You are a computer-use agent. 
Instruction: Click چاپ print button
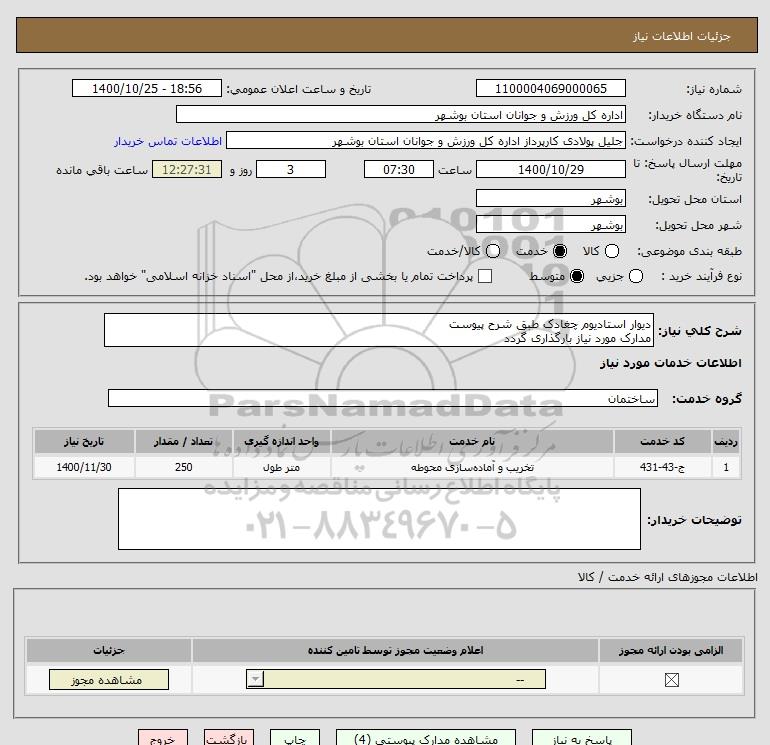[x=295, y=738]
